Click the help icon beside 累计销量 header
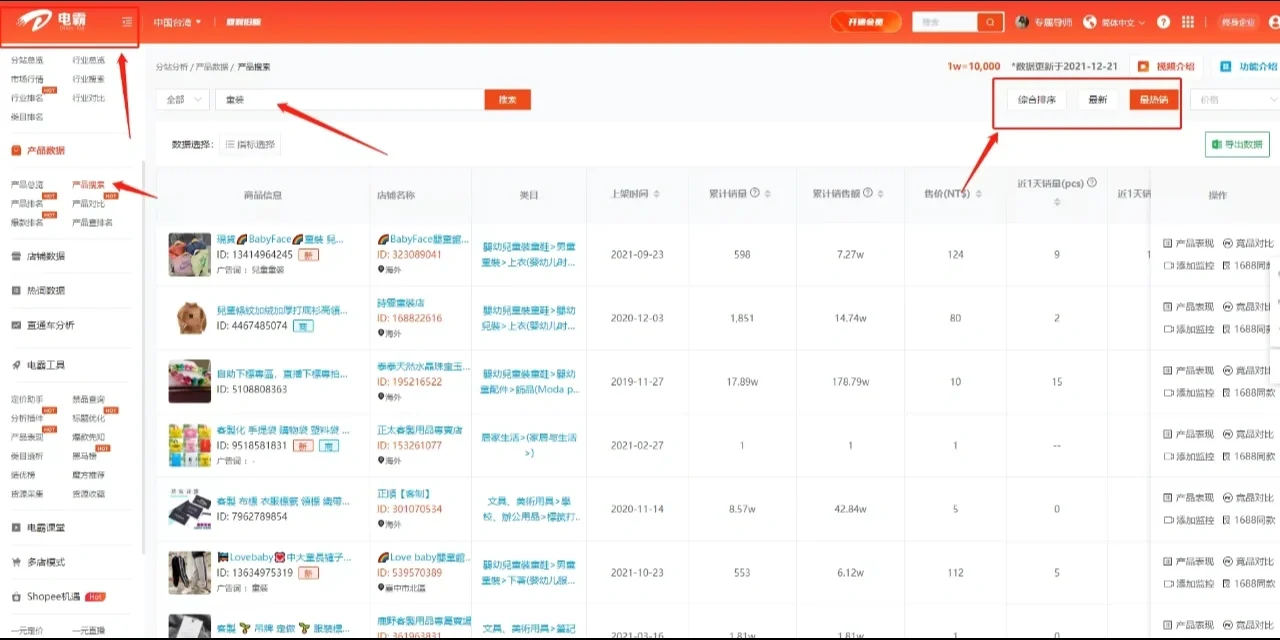 [x=755, y=193]
